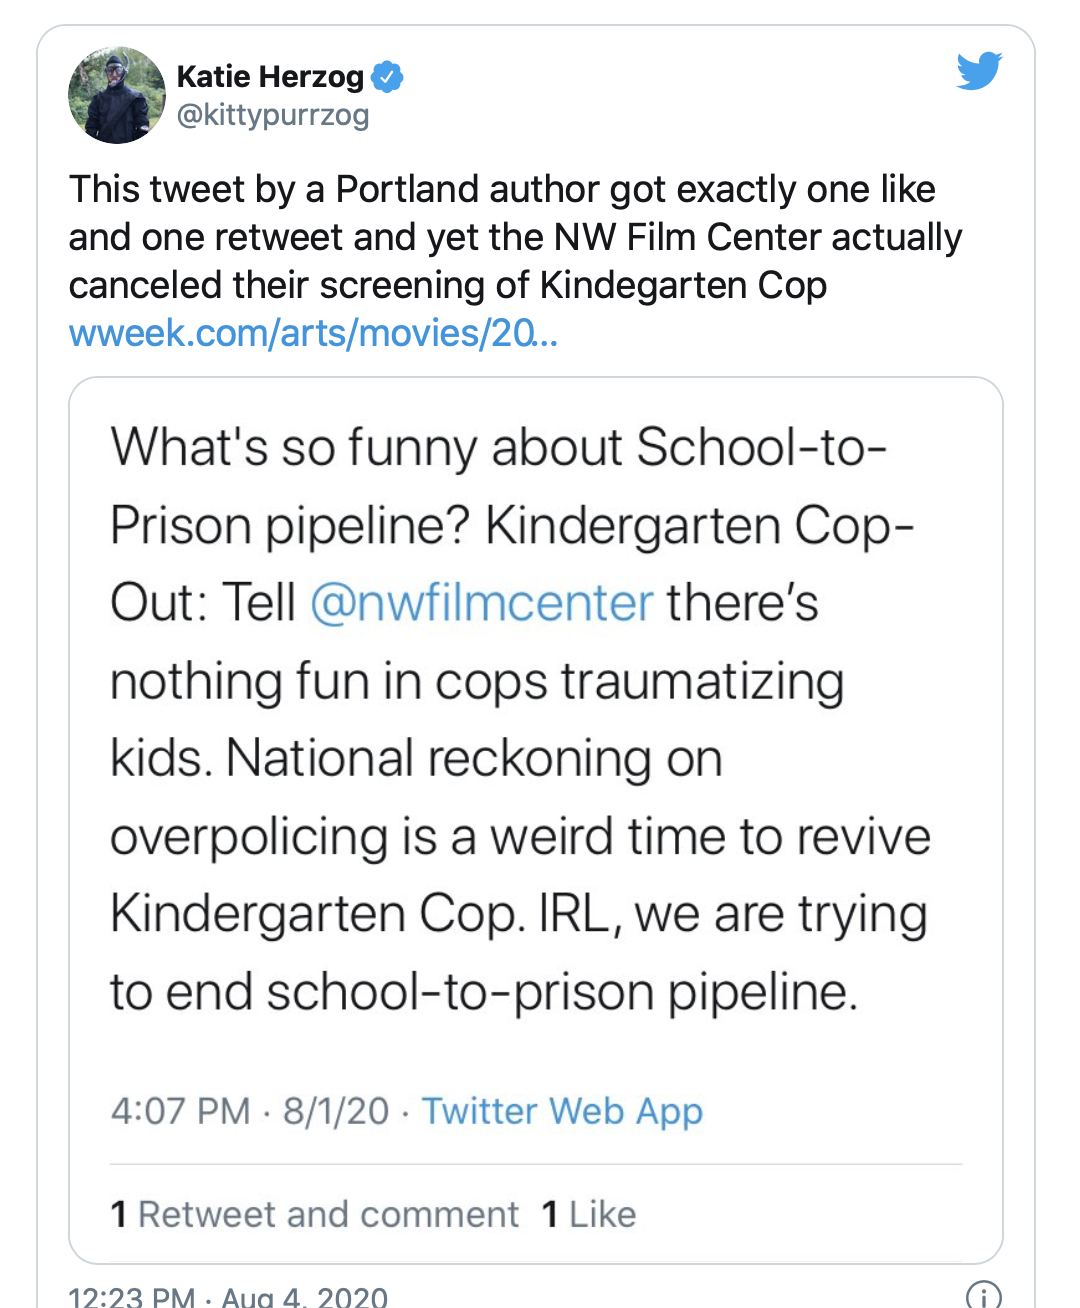Viewport: 1080px width, 1308px height.
Task: Click the quoted text 'school-to-prison pipeline.'
Action: click(563, 992)
